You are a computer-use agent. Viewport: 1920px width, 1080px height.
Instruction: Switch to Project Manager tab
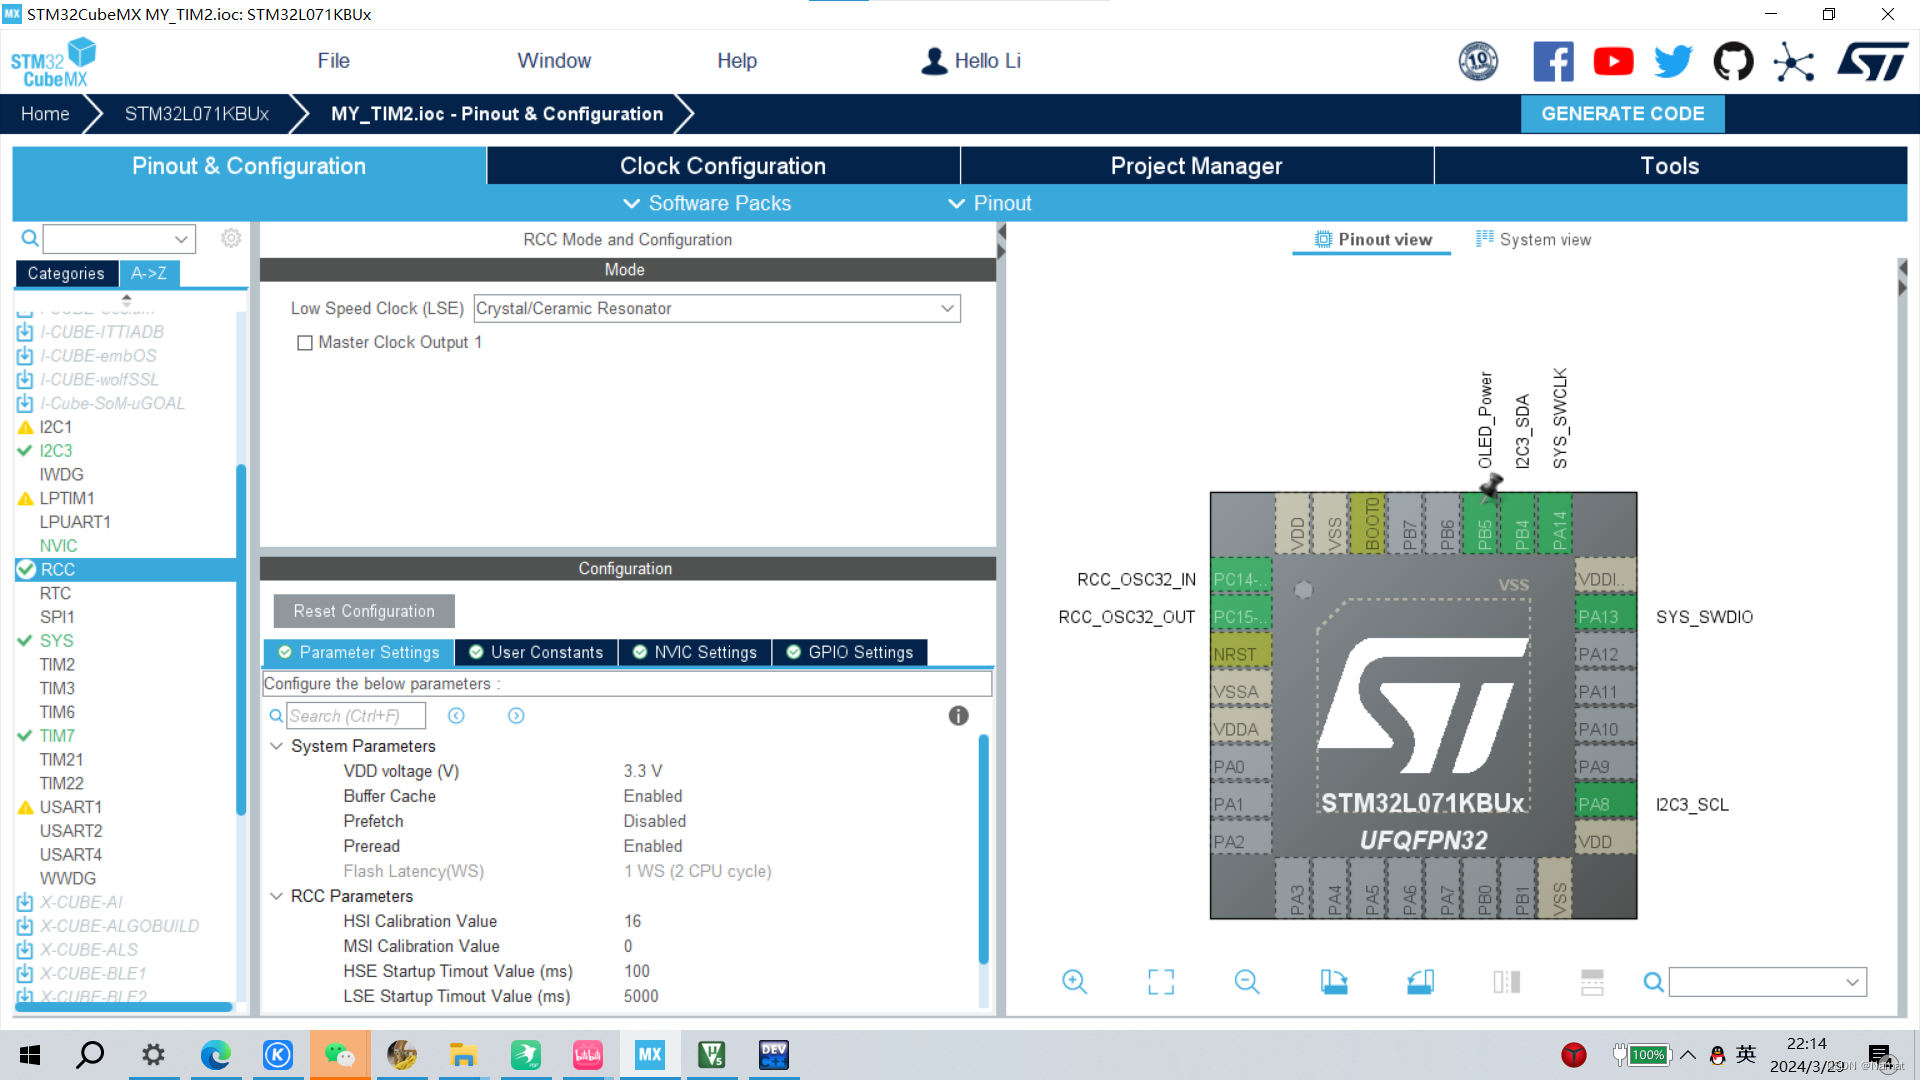coord(1196,166)
